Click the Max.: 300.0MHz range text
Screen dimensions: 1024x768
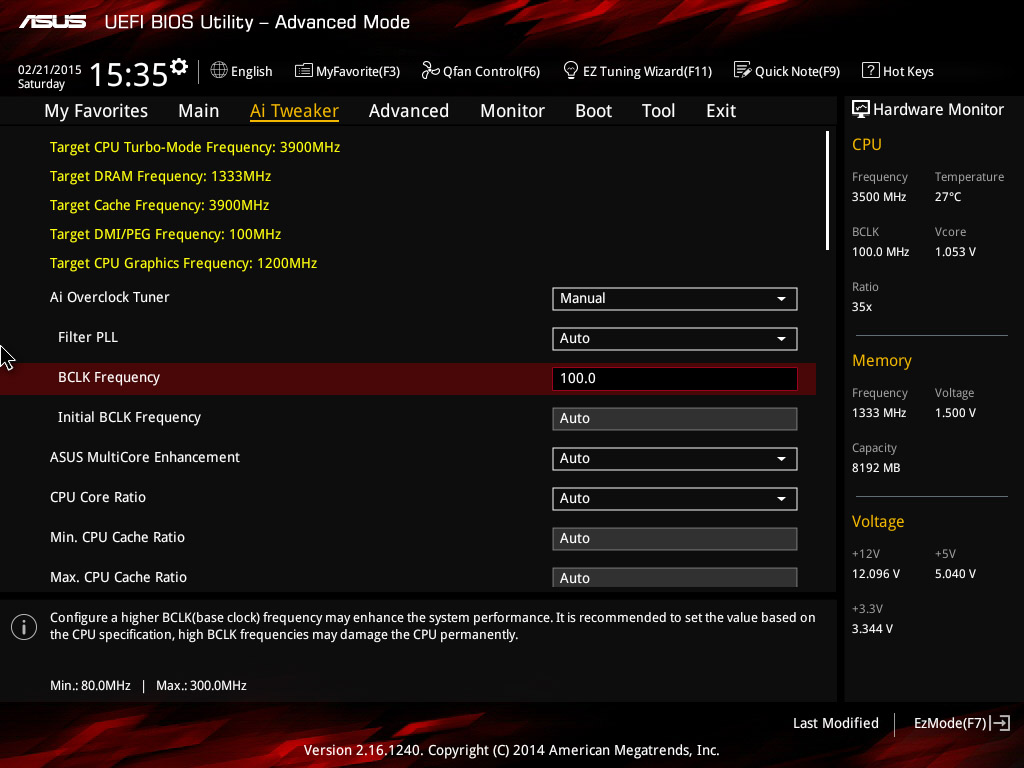201,686
